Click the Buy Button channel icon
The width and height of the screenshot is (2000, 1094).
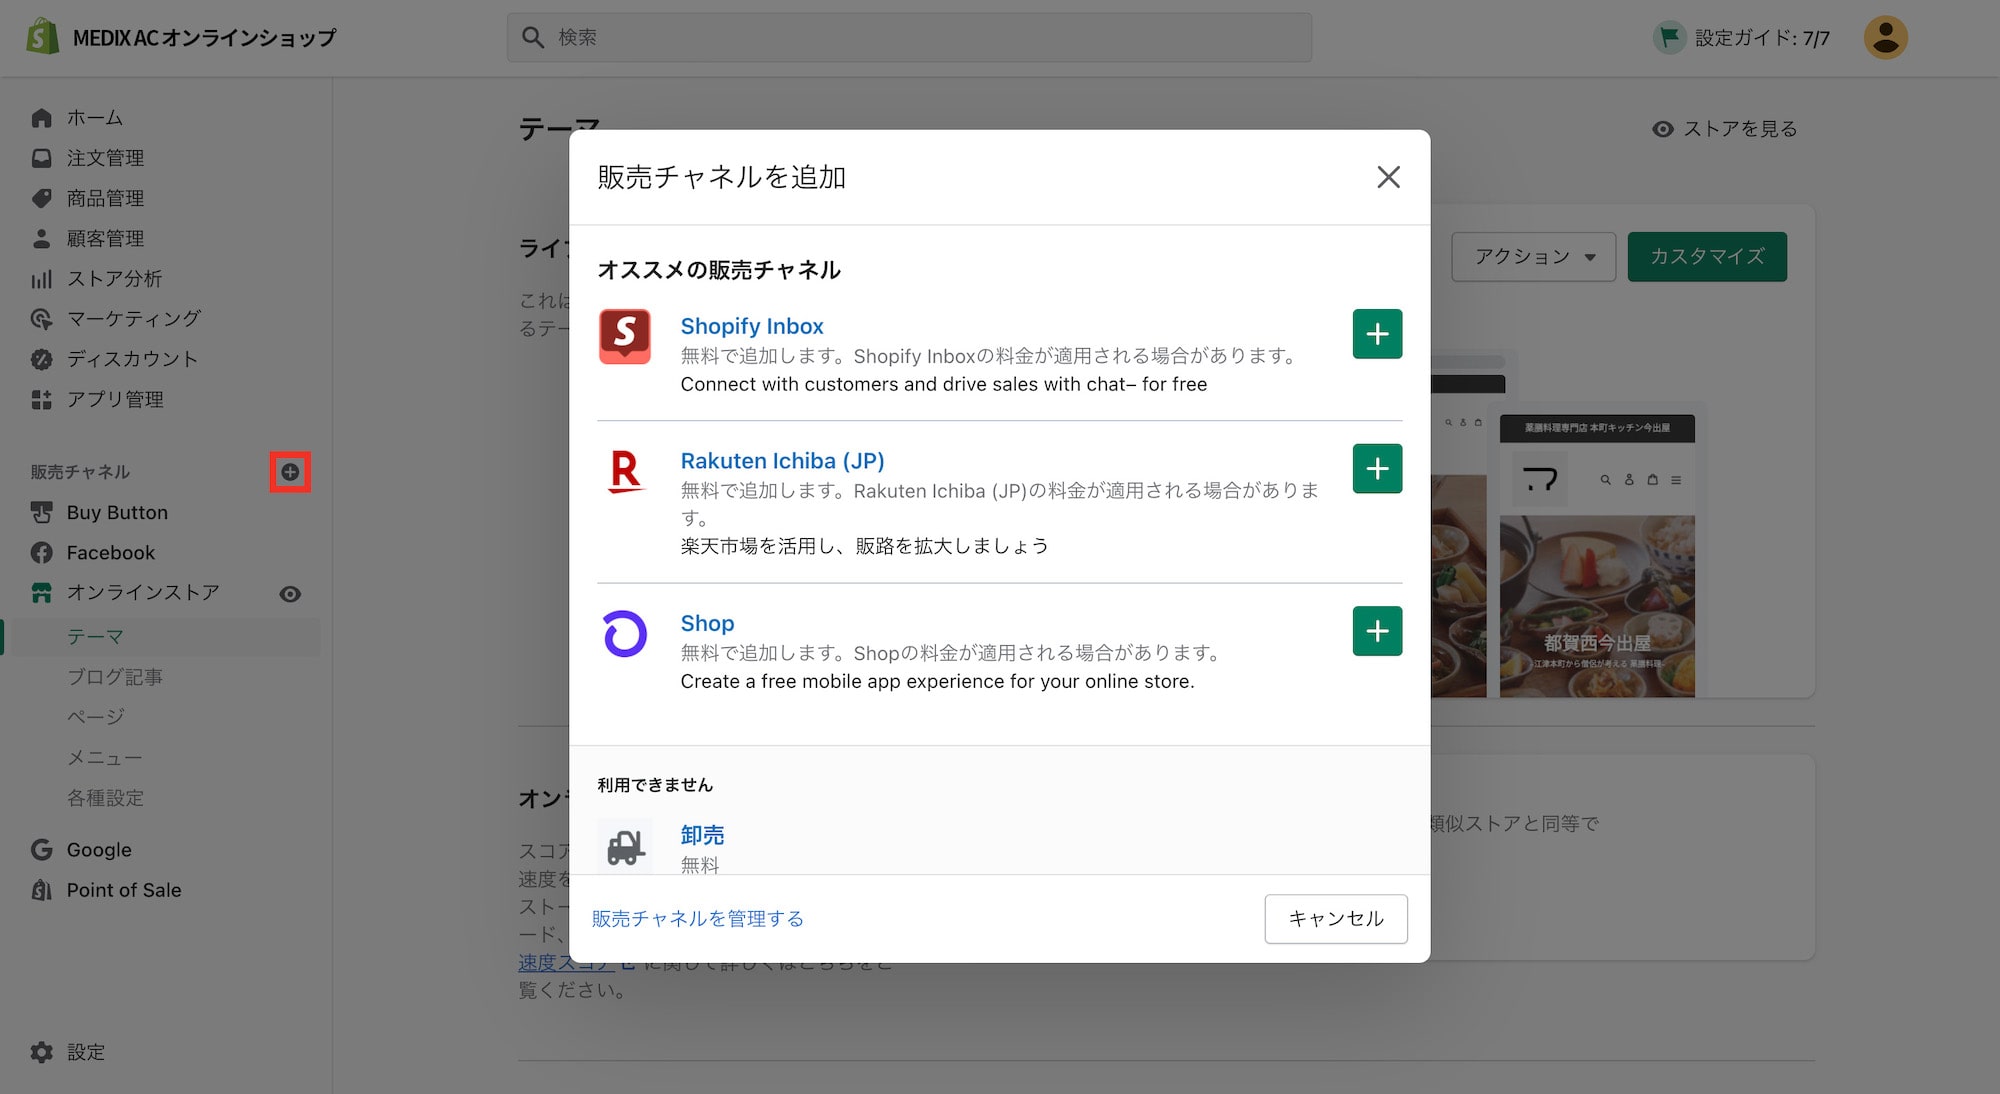pos(41,512)
